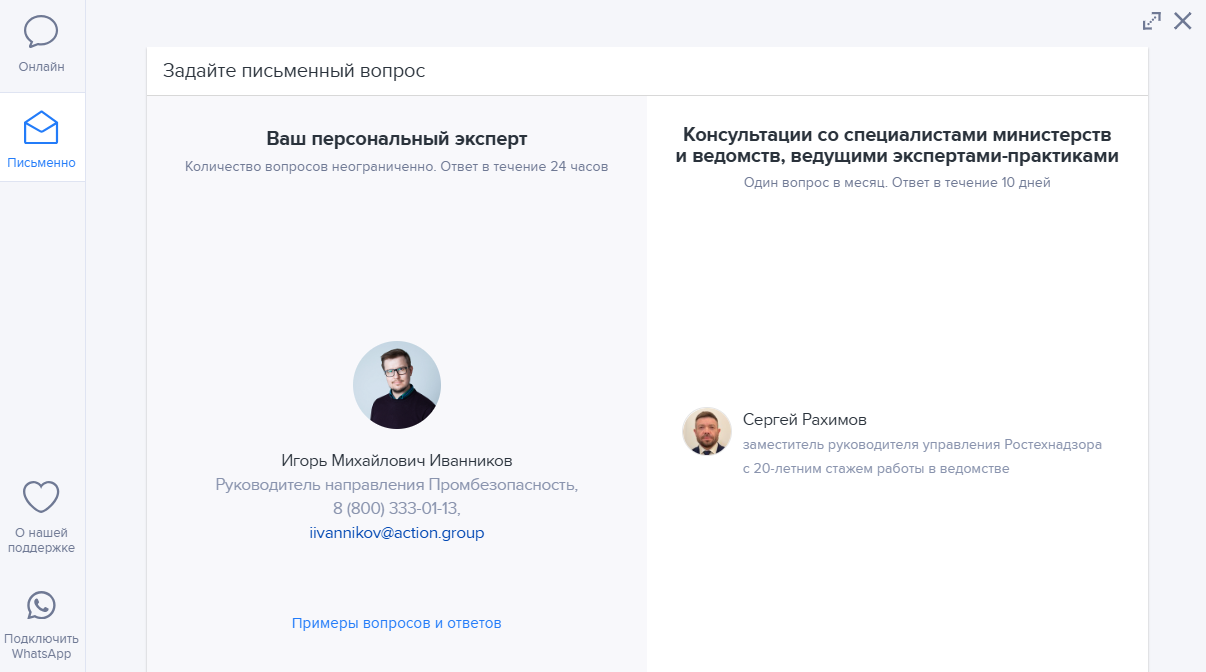The image size is (1206, 672).
Task: Click Игорь Иванников's round profile photo
Action: pos(397,385)
